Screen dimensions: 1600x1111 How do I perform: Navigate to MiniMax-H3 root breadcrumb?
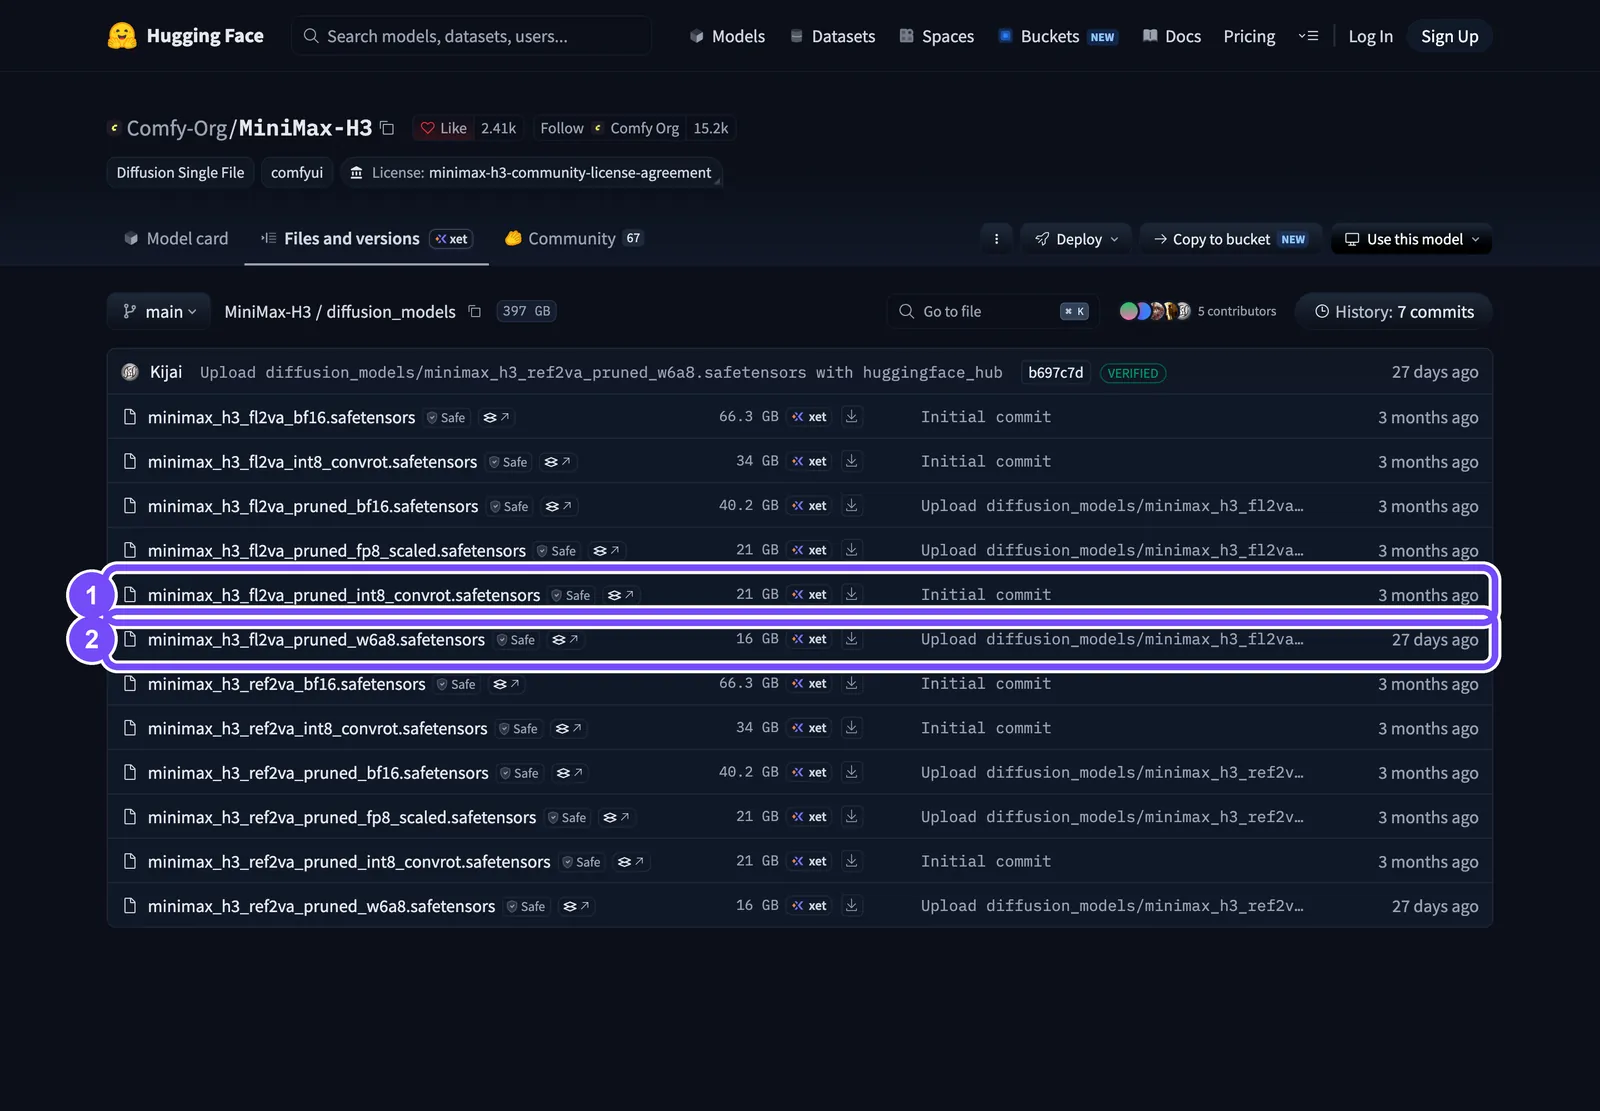point(268,312)
